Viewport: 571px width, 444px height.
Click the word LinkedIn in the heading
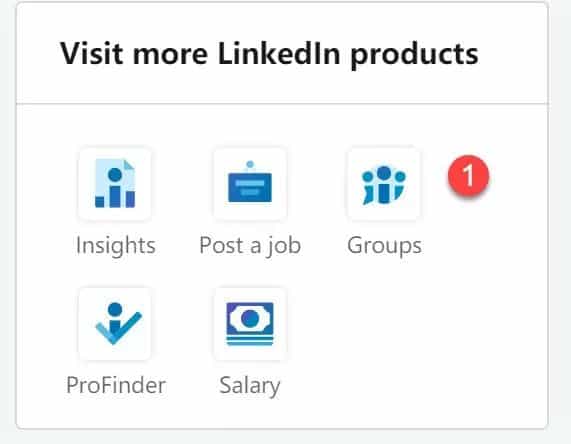279,53
